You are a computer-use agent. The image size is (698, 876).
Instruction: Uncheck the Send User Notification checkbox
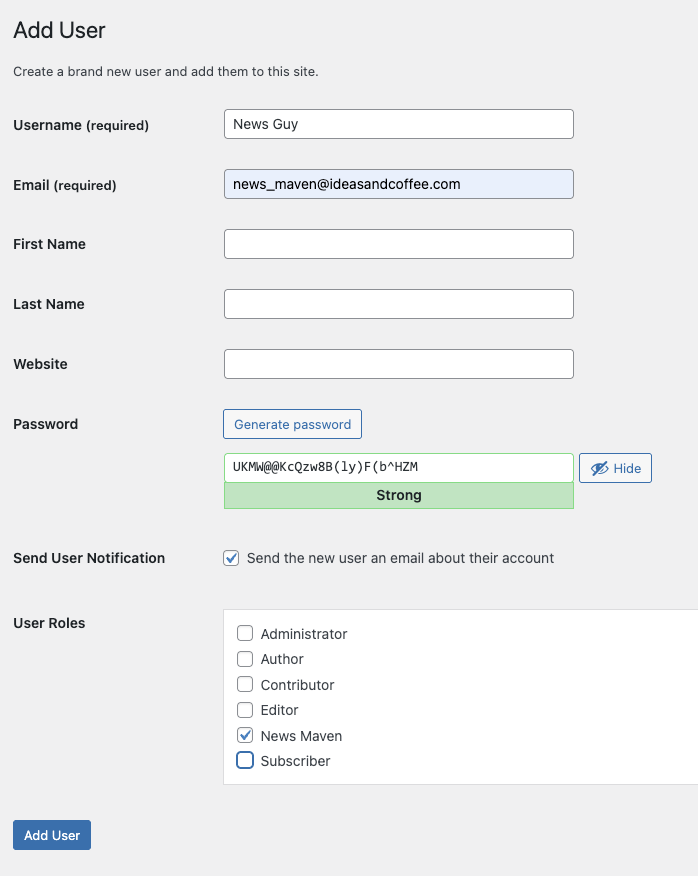pos(231,558)
